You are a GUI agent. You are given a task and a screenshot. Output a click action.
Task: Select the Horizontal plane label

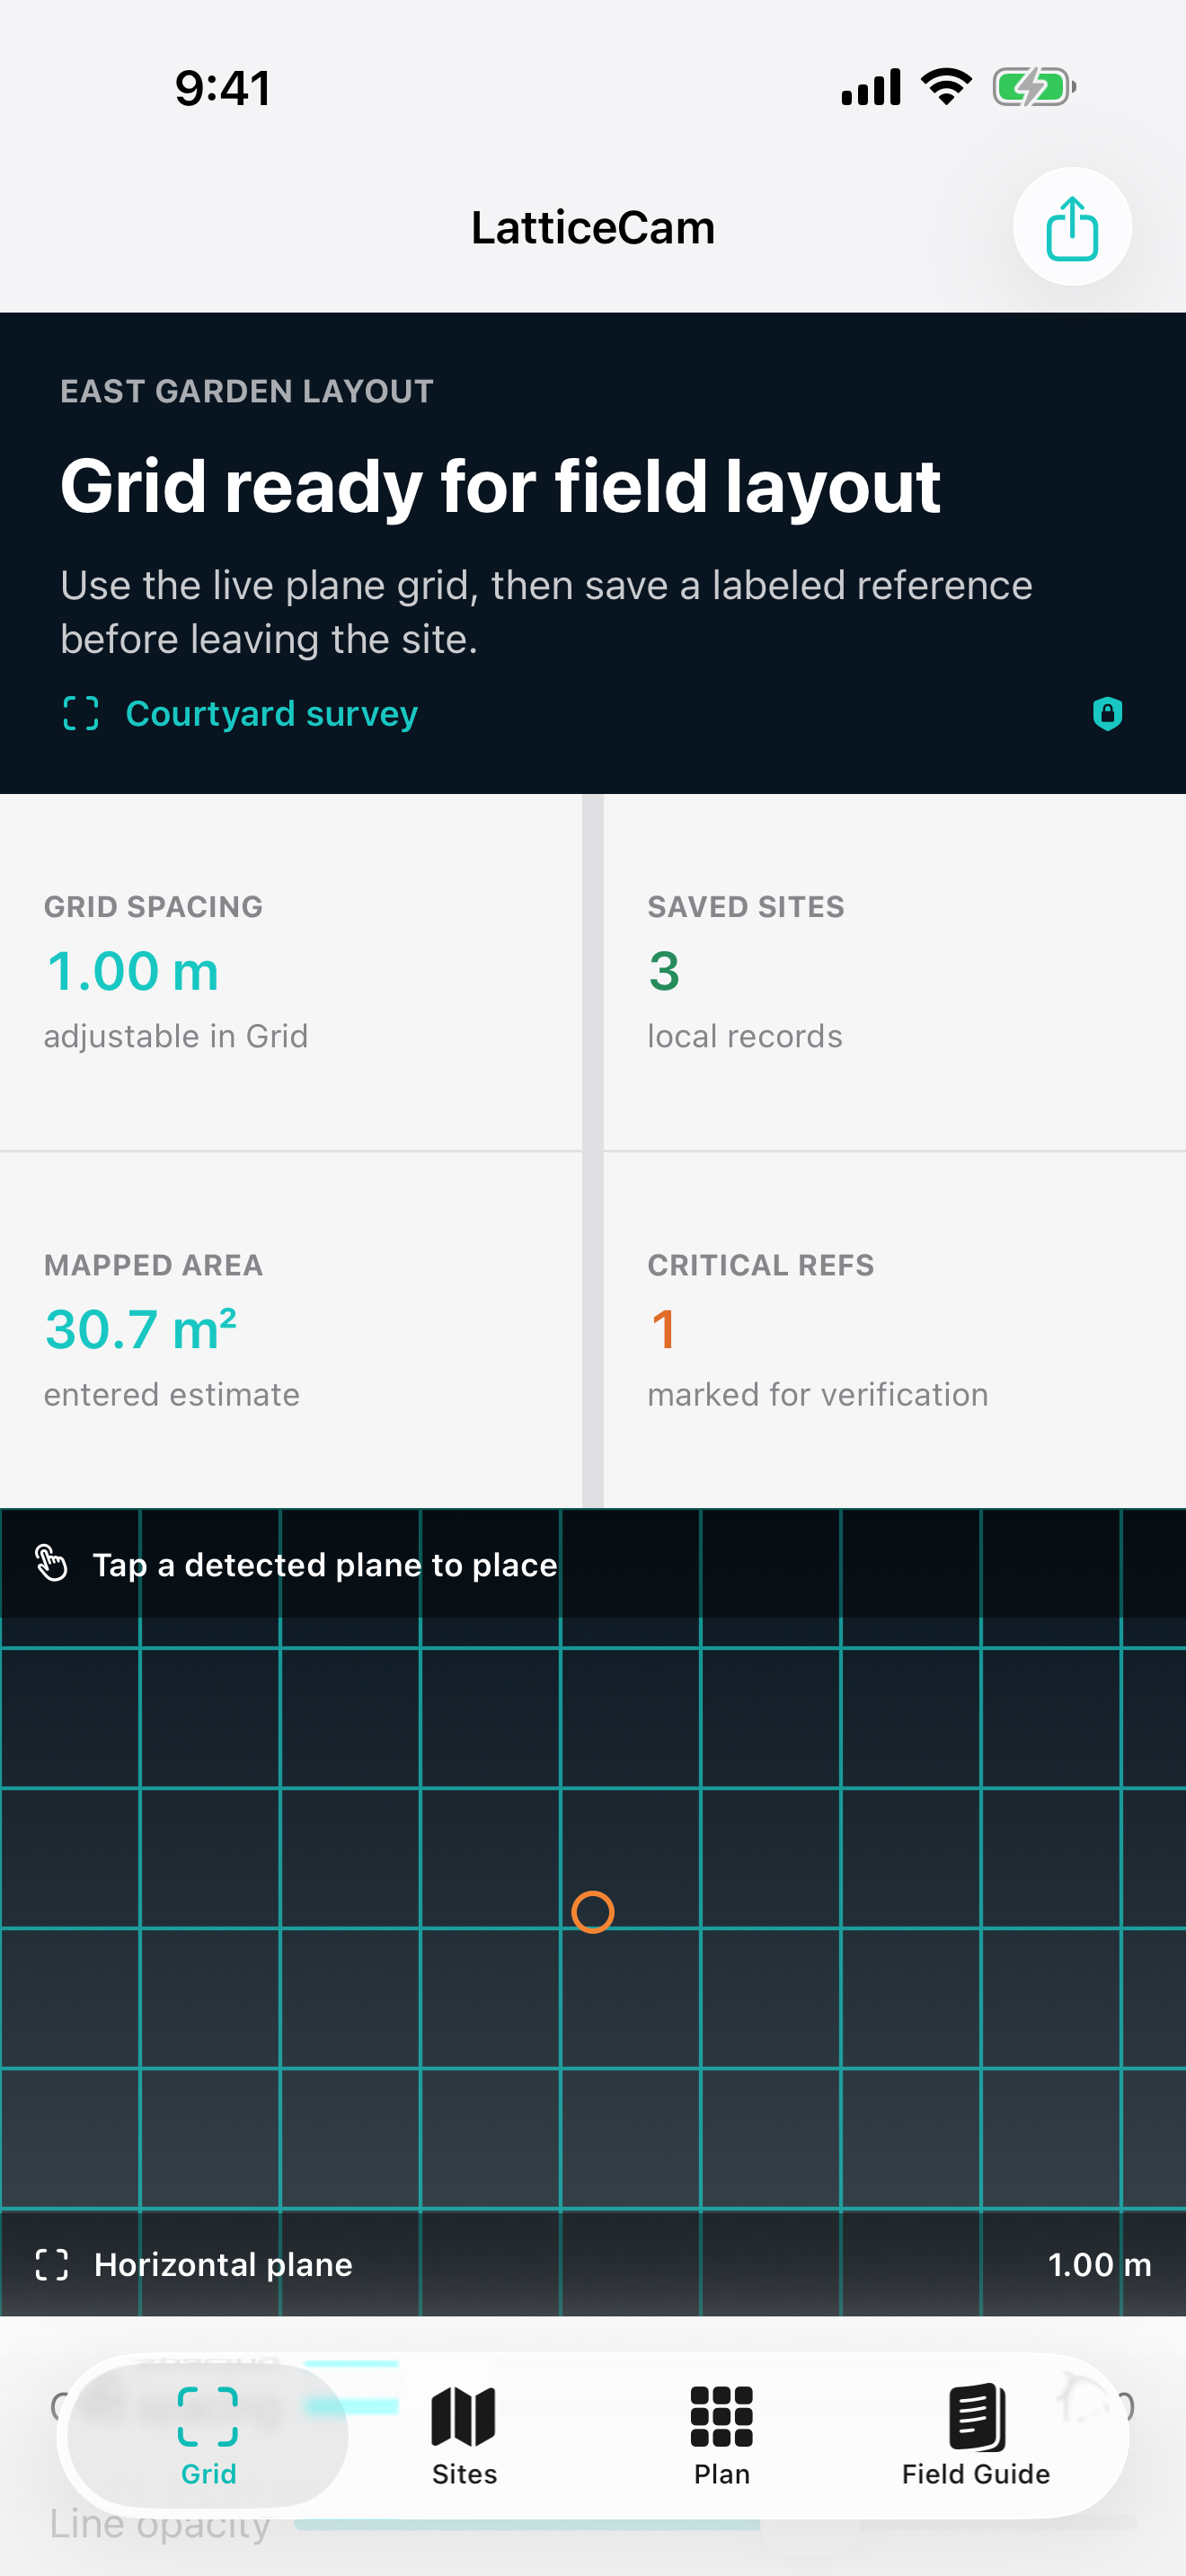[x=223, y=2265]
